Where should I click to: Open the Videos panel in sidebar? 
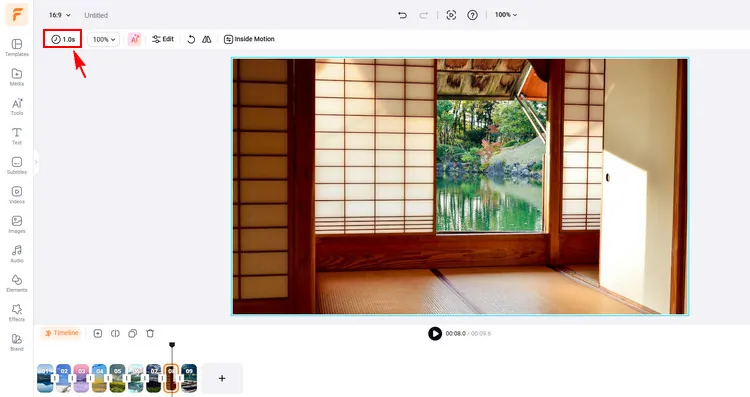coord(17,195)
